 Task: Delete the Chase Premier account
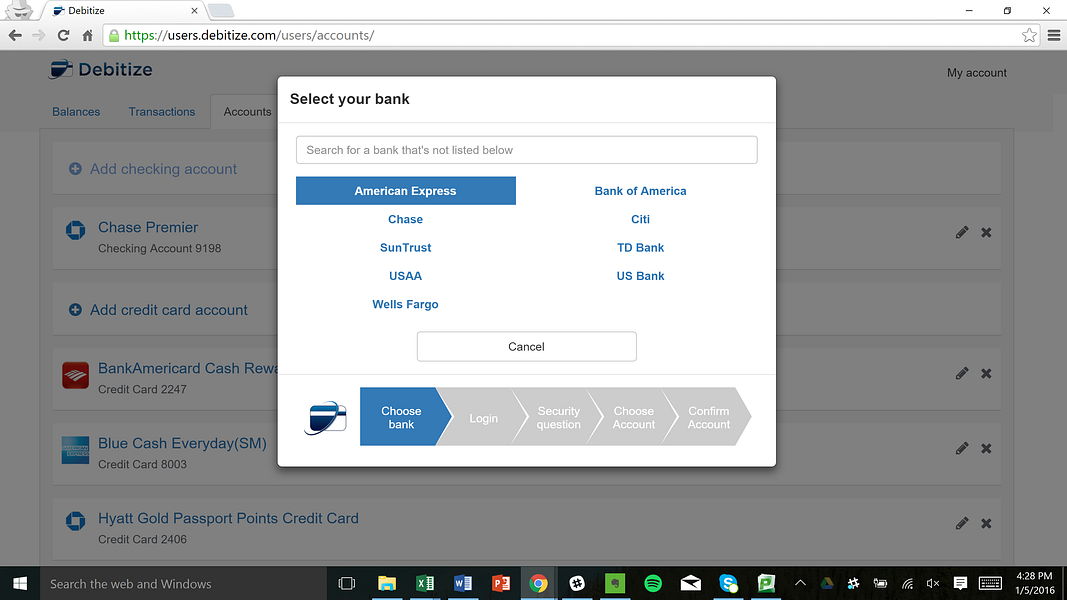pos(986,233)
